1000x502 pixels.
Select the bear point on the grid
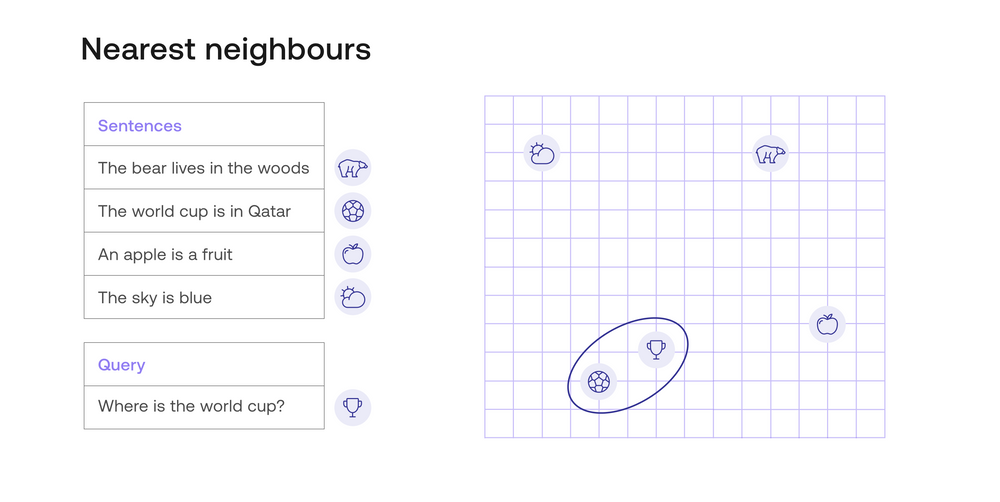[x=770, y=153]
